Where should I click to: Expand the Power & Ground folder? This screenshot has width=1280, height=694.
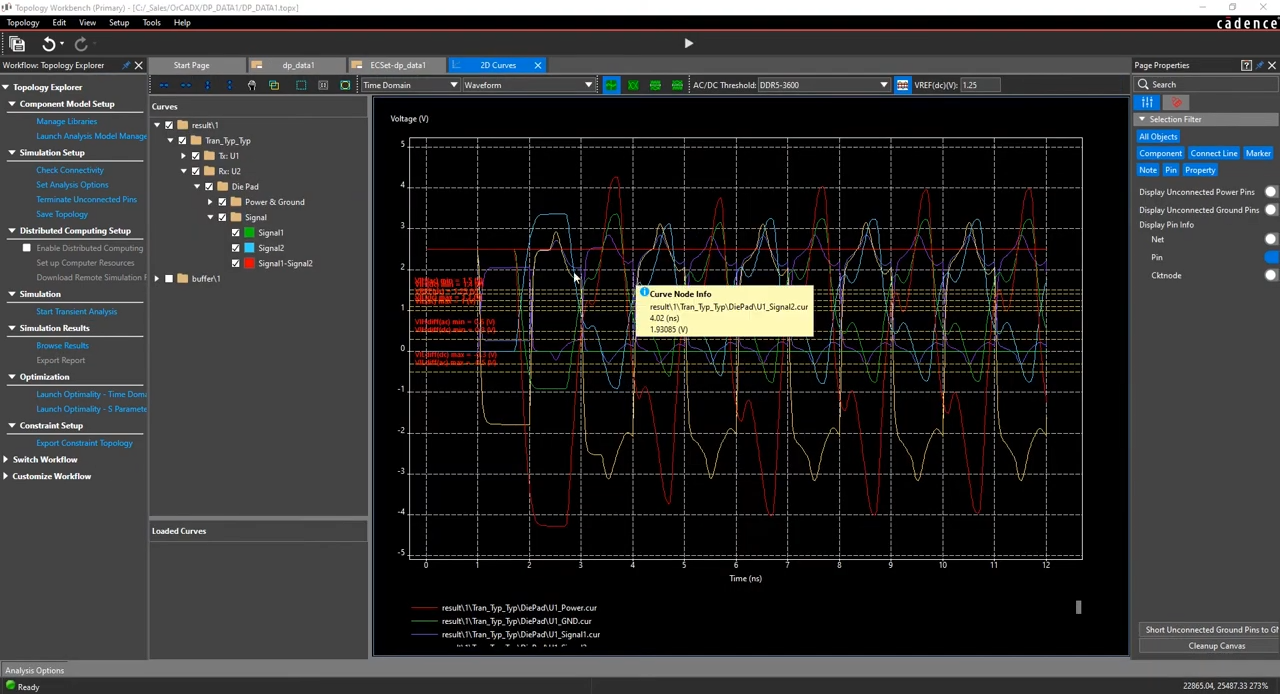point(210,202)
